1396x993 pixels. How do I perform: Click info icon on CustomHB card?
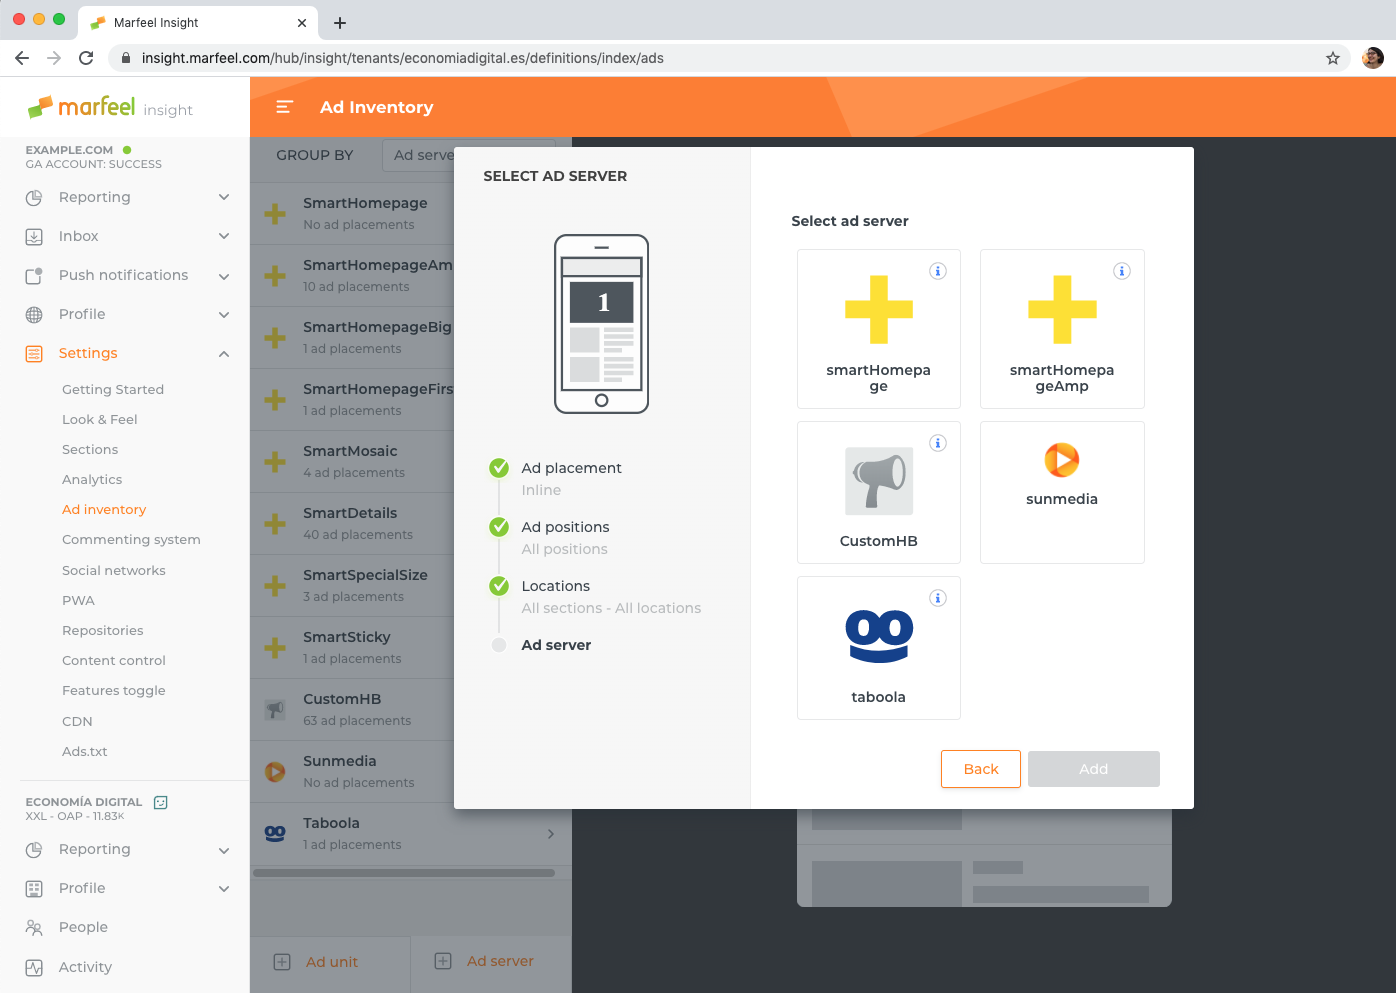938,443
